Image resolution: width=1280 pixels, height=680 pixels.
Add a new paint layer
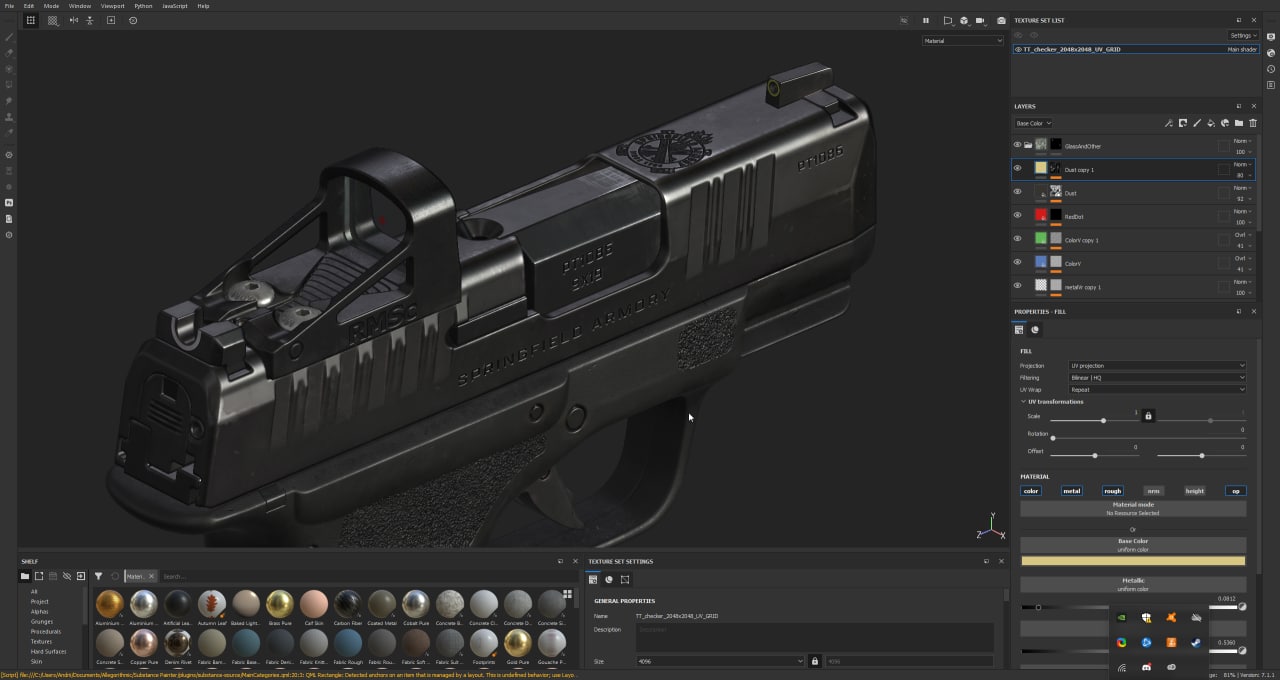1196,123
